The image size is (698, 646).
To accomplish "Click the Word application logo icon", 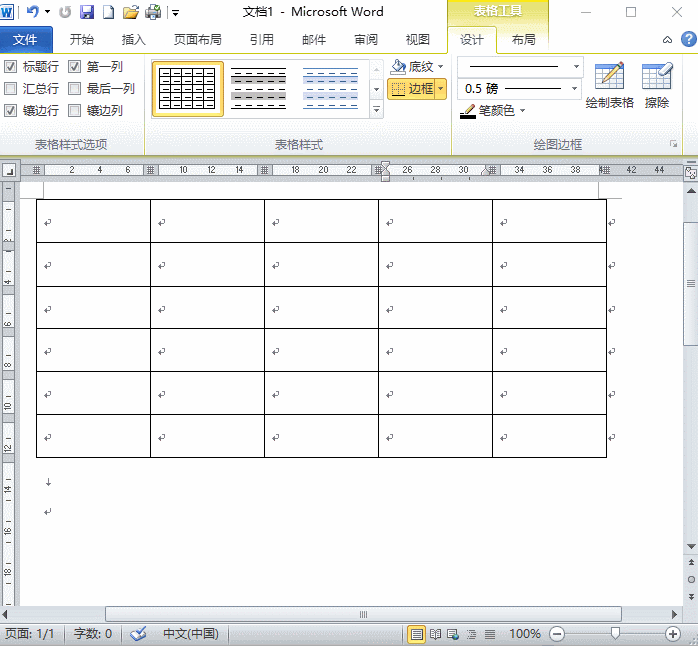I will click(x=7, y=12).
